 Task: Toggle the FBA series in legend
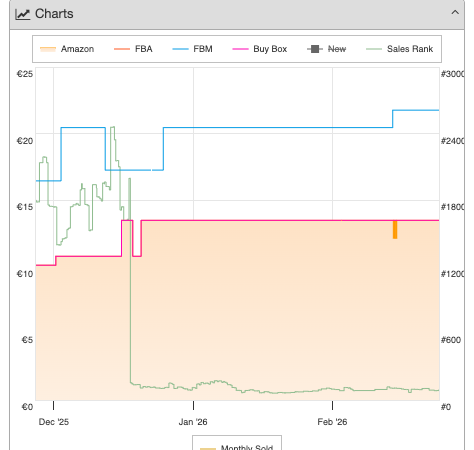pyautogui.click(x=133, y=49)
